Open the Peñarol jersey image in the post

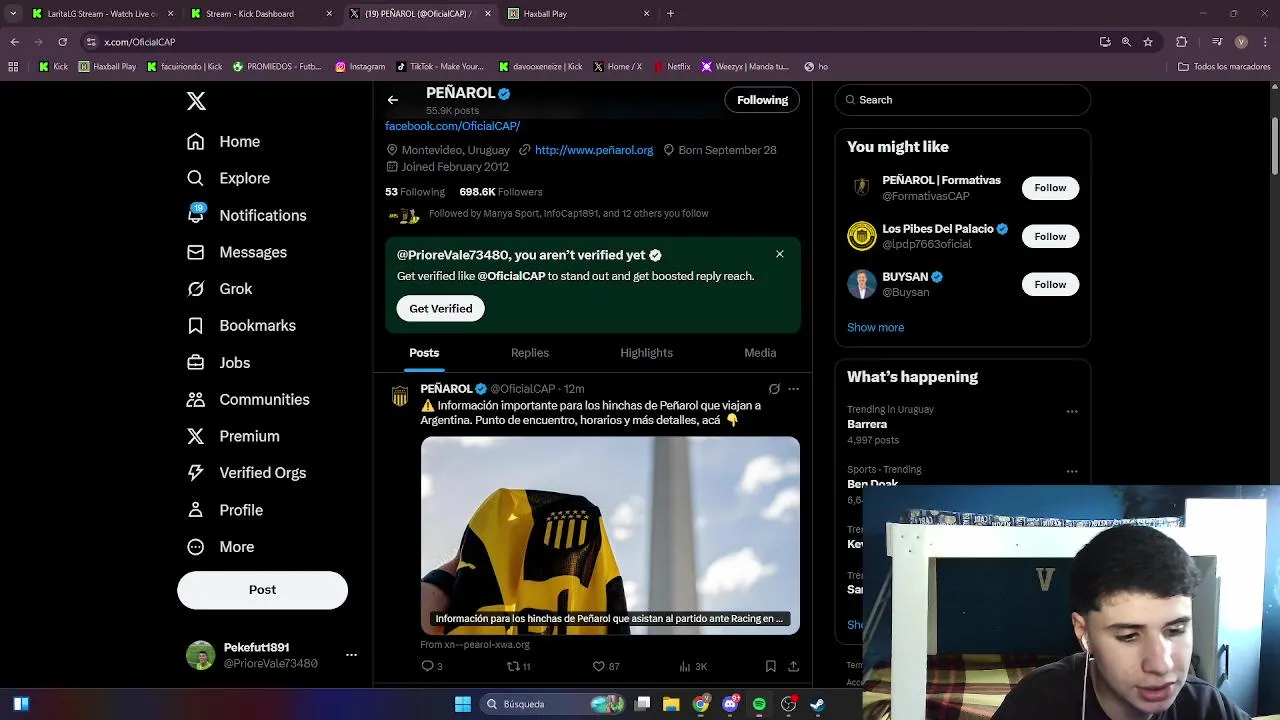tap(610, 535)
